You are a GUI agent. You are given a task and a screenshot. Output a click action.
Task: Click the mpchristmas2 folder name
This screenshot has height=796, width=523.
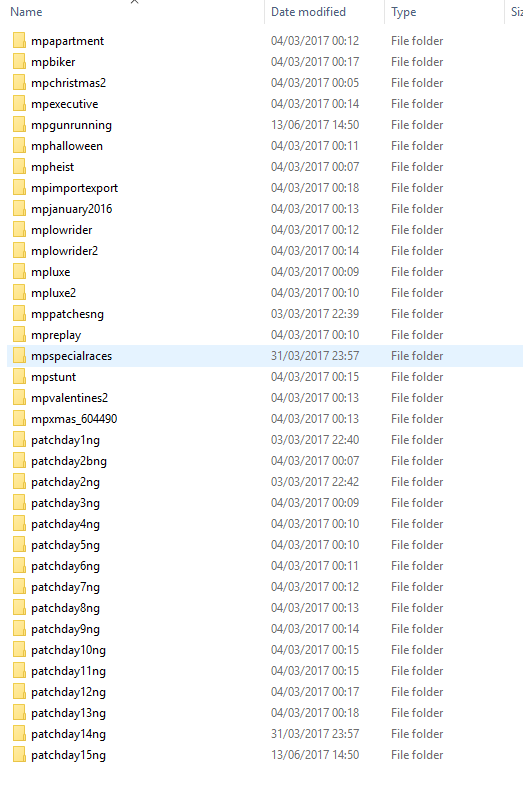click(x=69, y=83)
